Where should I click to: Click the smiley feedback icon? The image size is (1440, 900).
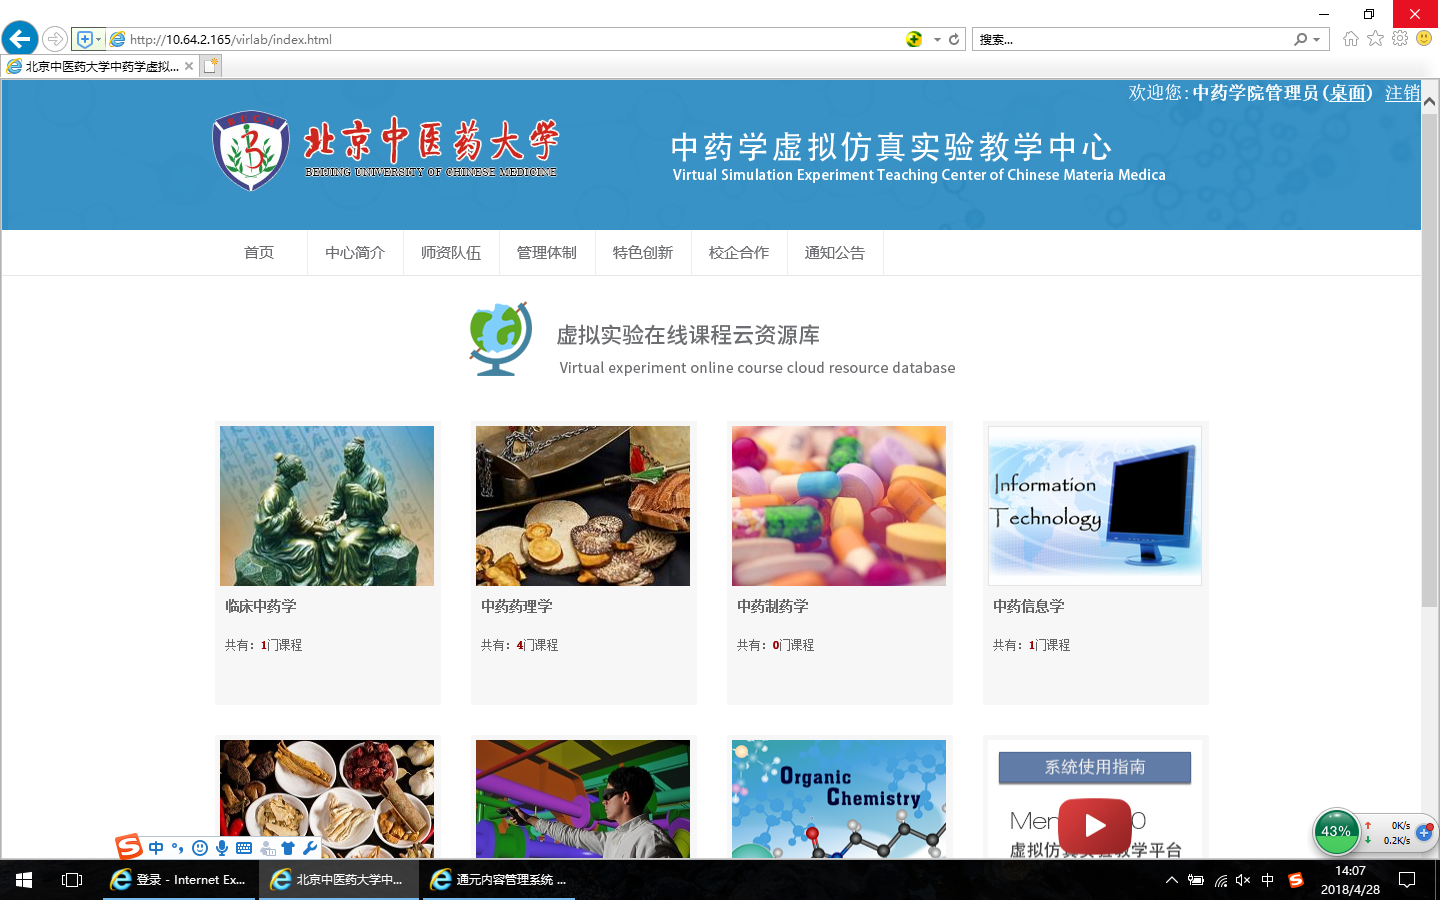(1424, 38)
